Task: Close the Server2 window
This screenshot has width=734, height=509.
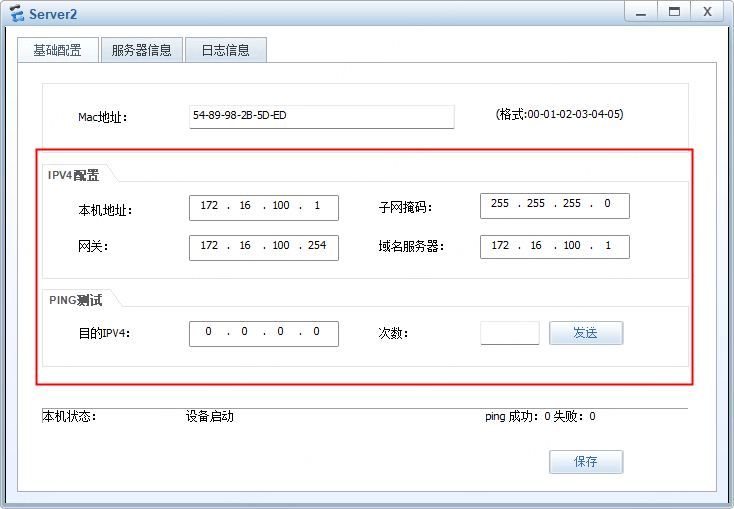Action: [x=707, y=12]
